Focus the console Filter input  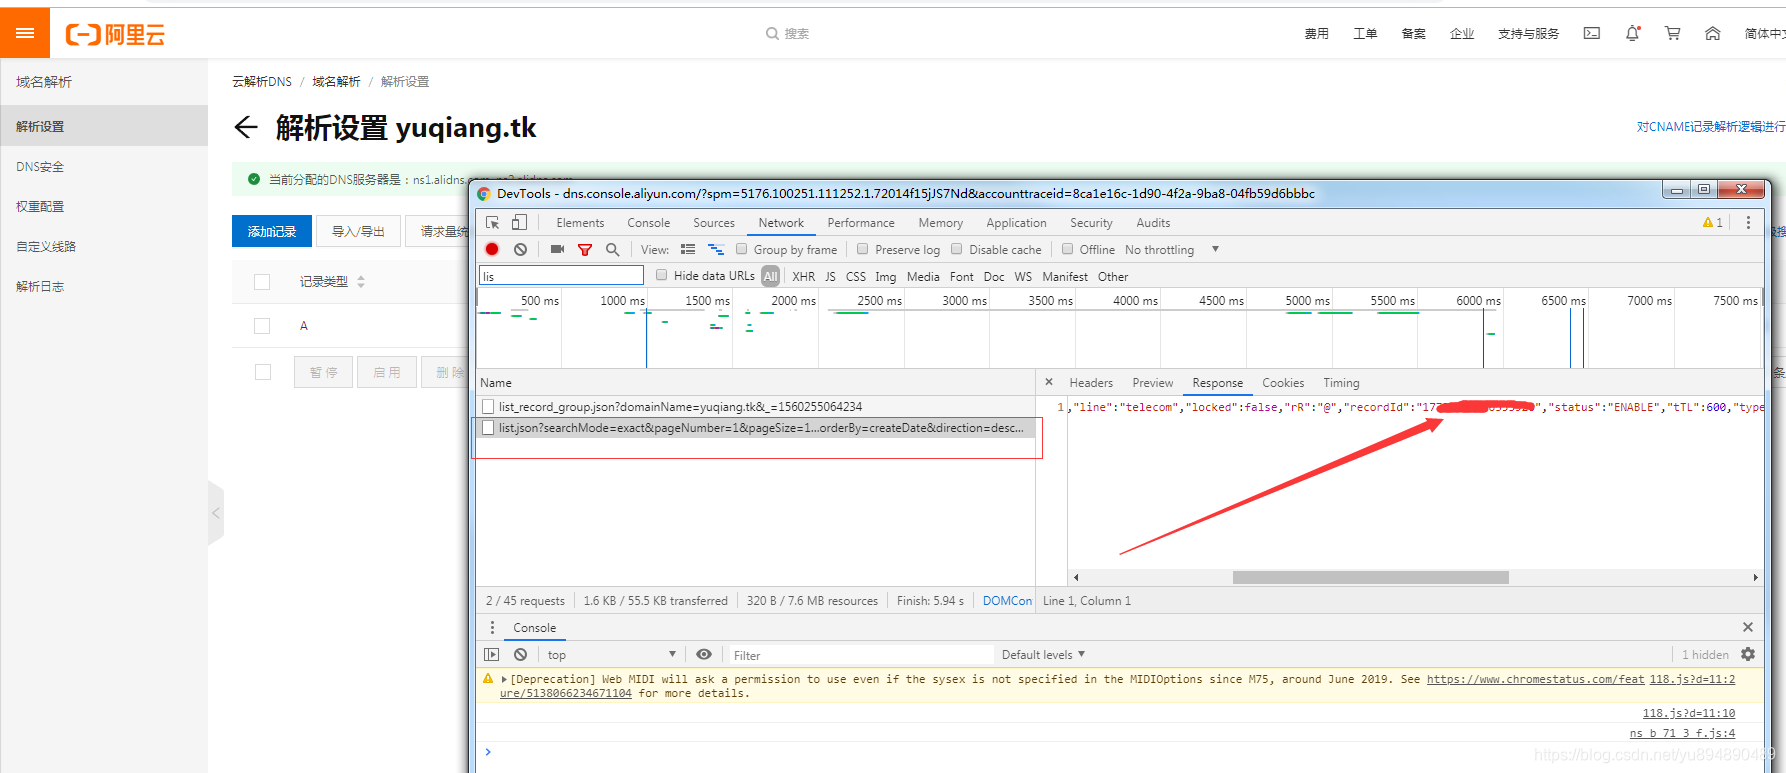tap(860, 655)
